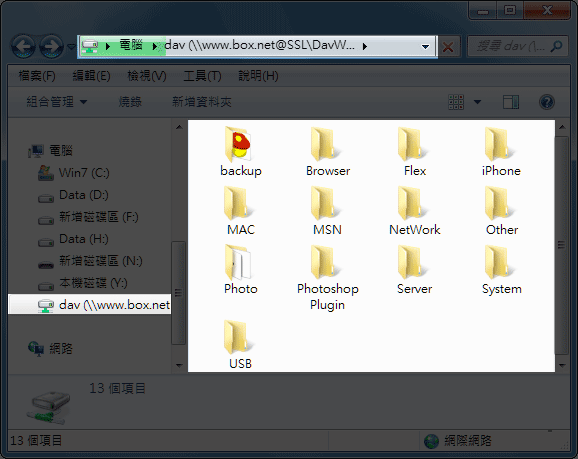The width and height of the screenshot is (578, 459).
Task: Stop loading with the red X
Action: [x=448, y=47]
